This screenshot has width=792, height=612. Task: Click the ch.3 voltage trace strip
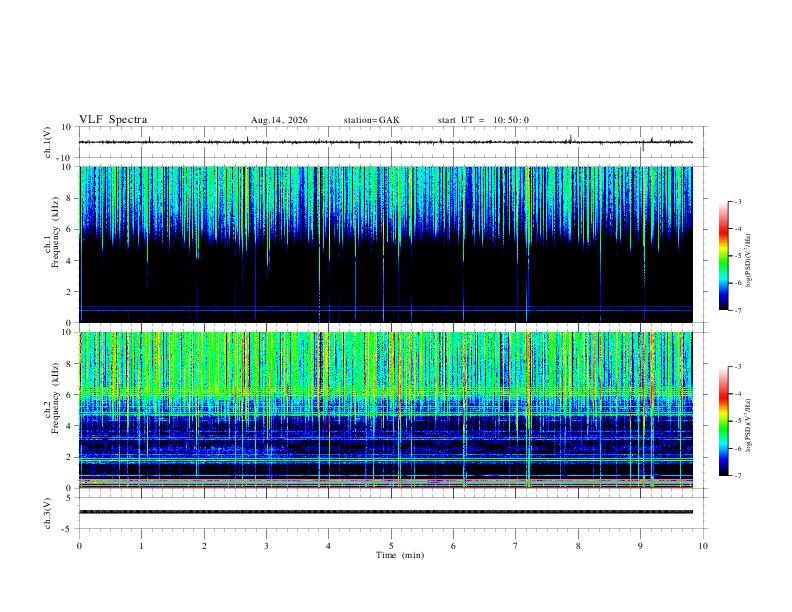[386, 512]
